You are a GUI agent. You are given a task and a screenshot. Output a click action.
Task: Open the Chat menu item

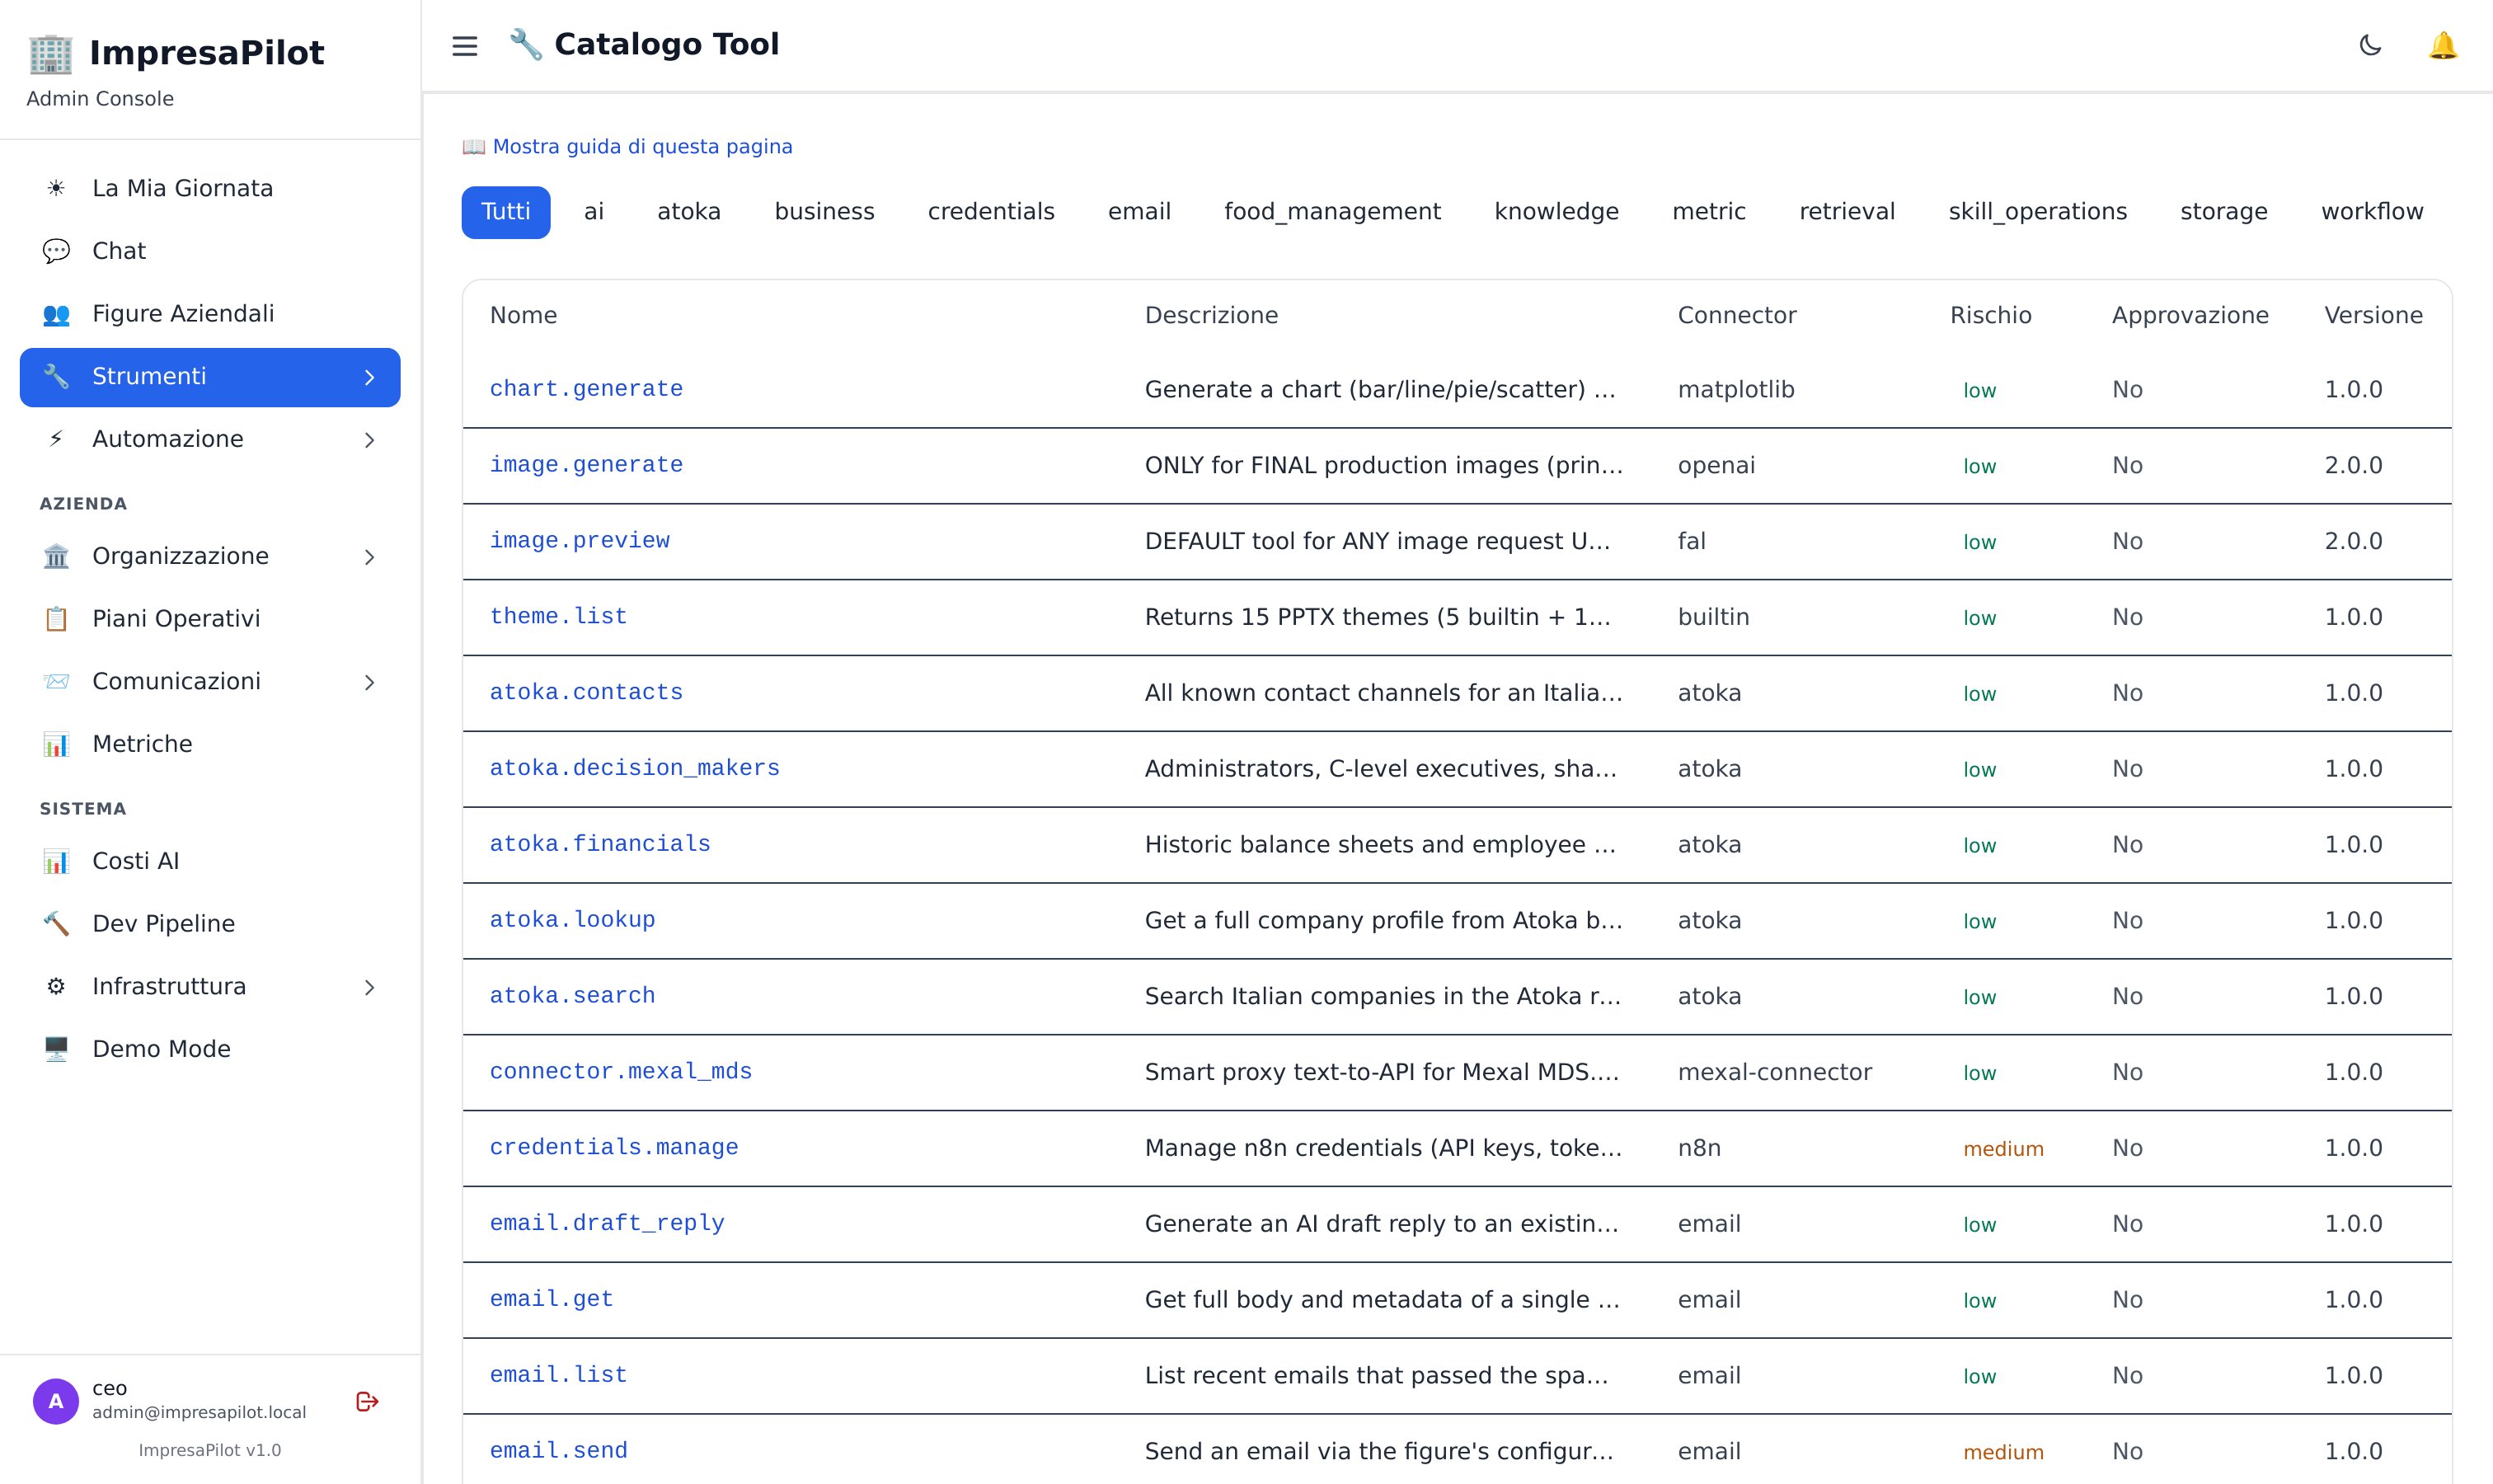pos(210,251)
